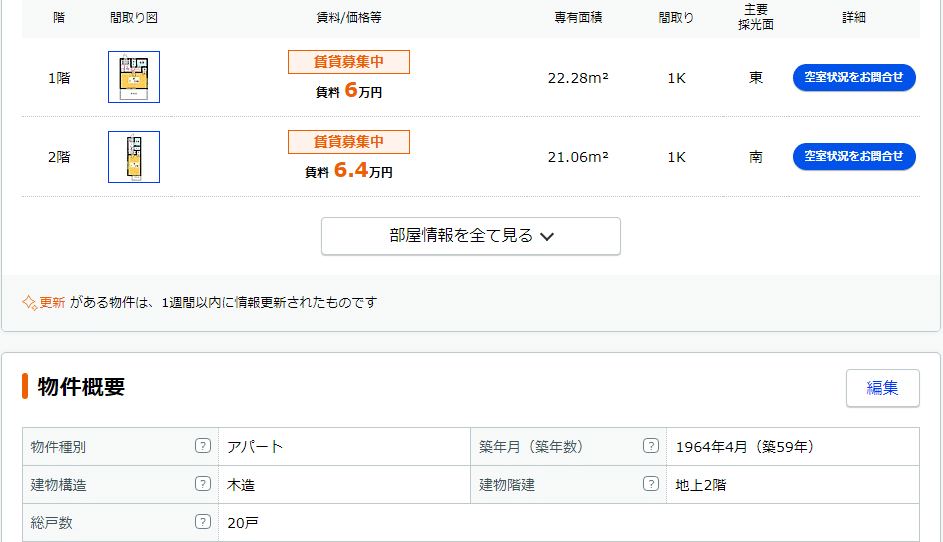Open the 築年月 help tooltip icon
This screenshot has height=542, width=943.
tap(651, 446)
